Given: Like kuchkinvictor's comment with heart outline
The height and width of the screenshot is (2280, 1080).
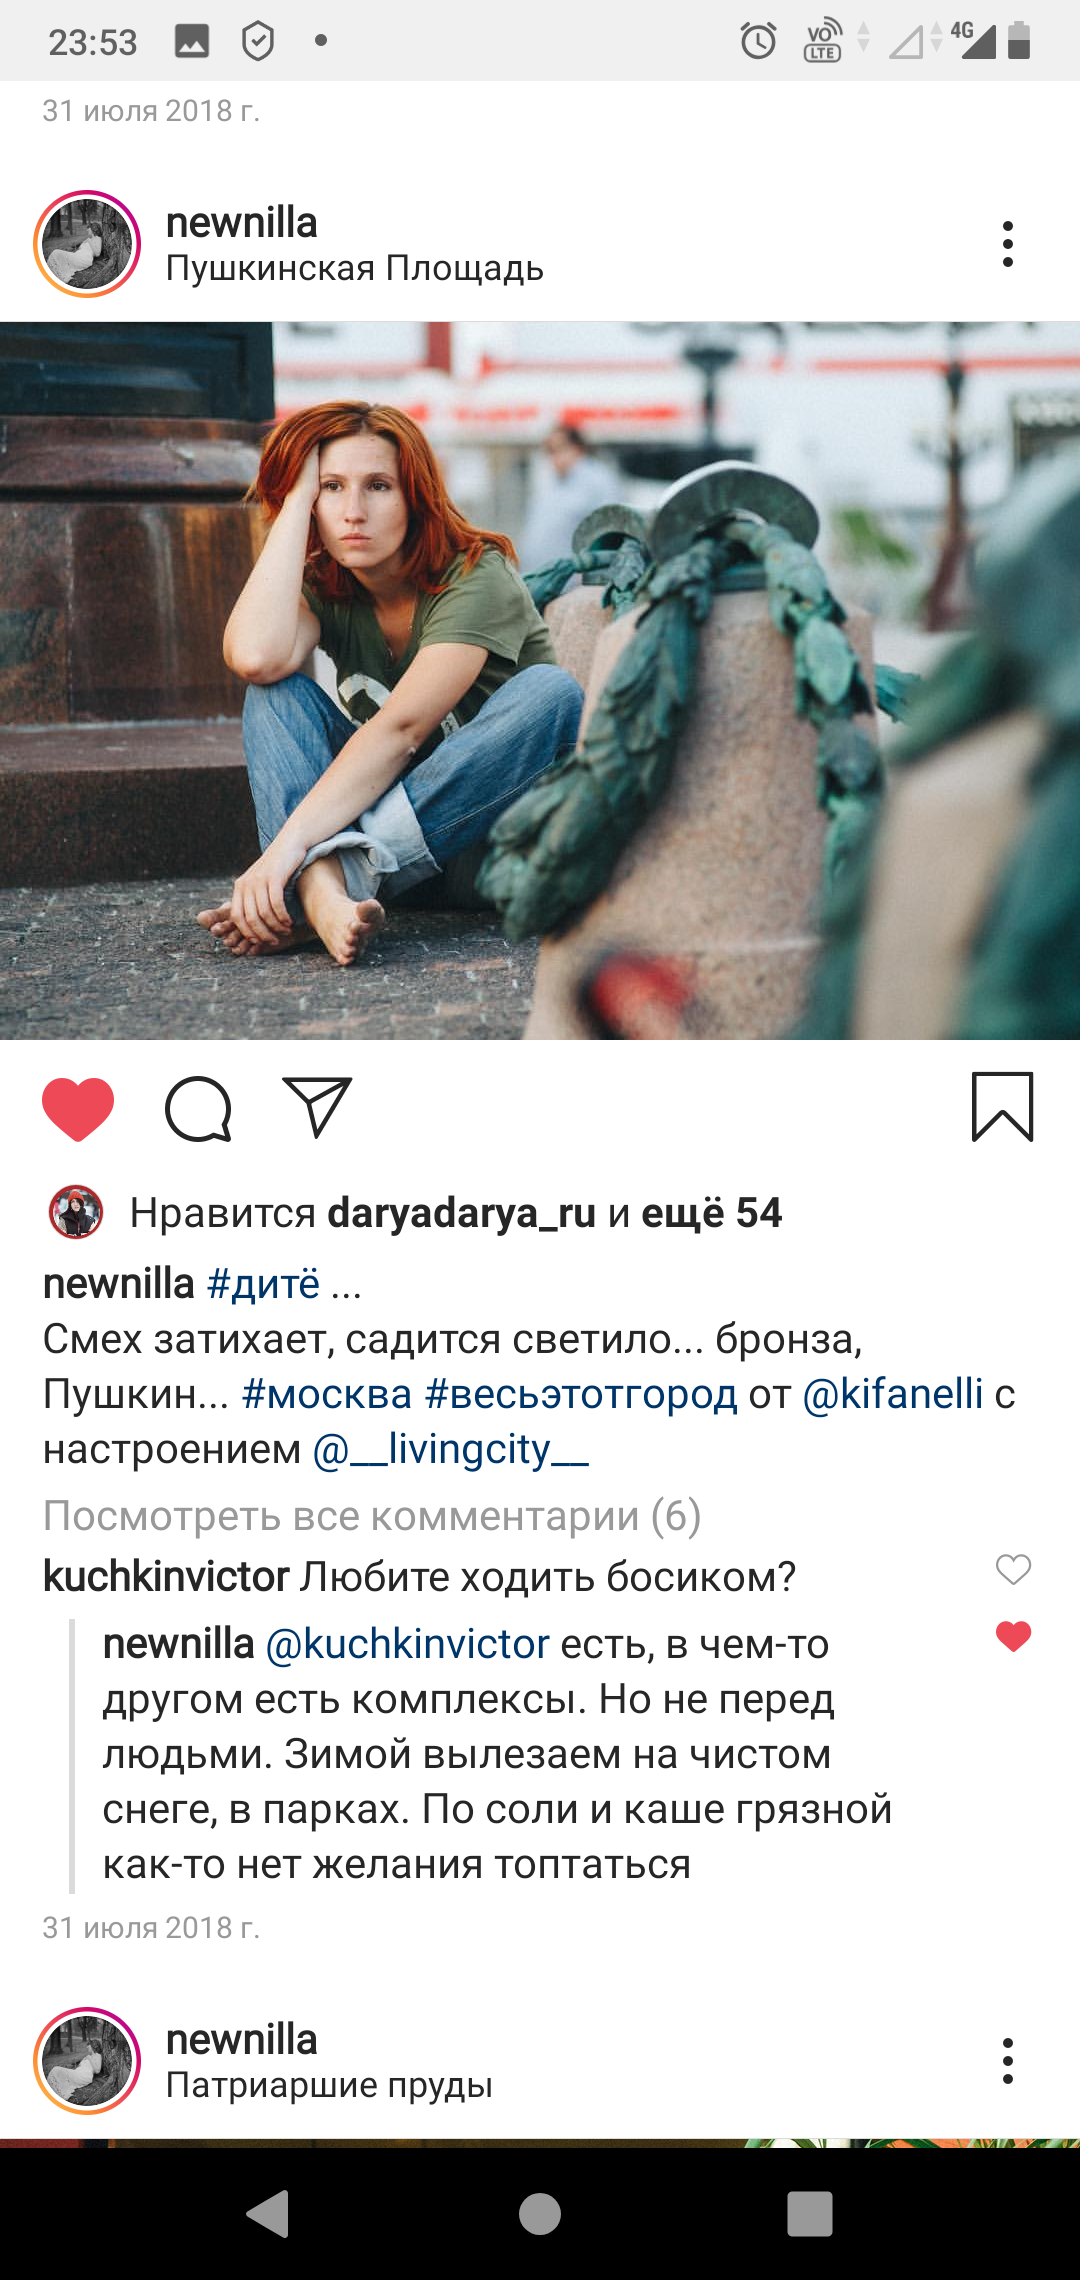Looking at the screenshot, I should click(x=1013, y=1570).
